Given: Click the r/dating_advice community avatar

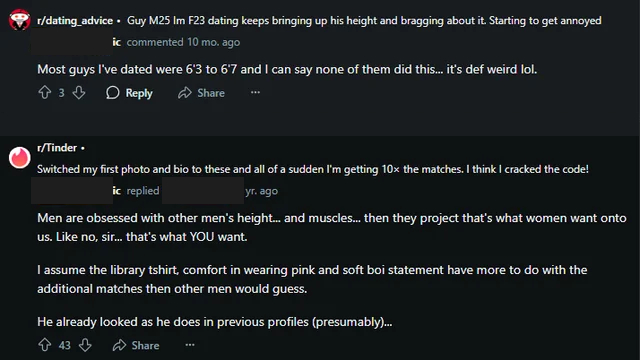Looking at the screenshot, I should (20, 20).
